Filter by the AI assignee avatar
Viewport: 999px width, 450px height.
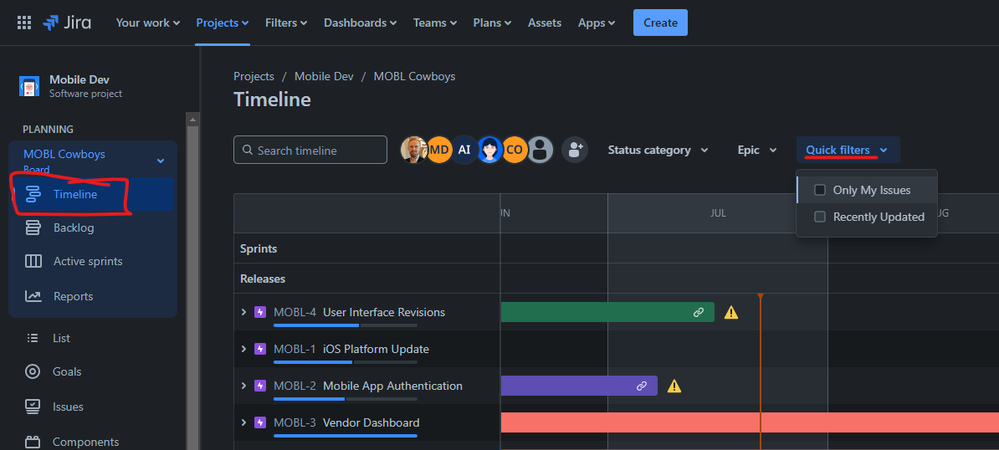464,150
